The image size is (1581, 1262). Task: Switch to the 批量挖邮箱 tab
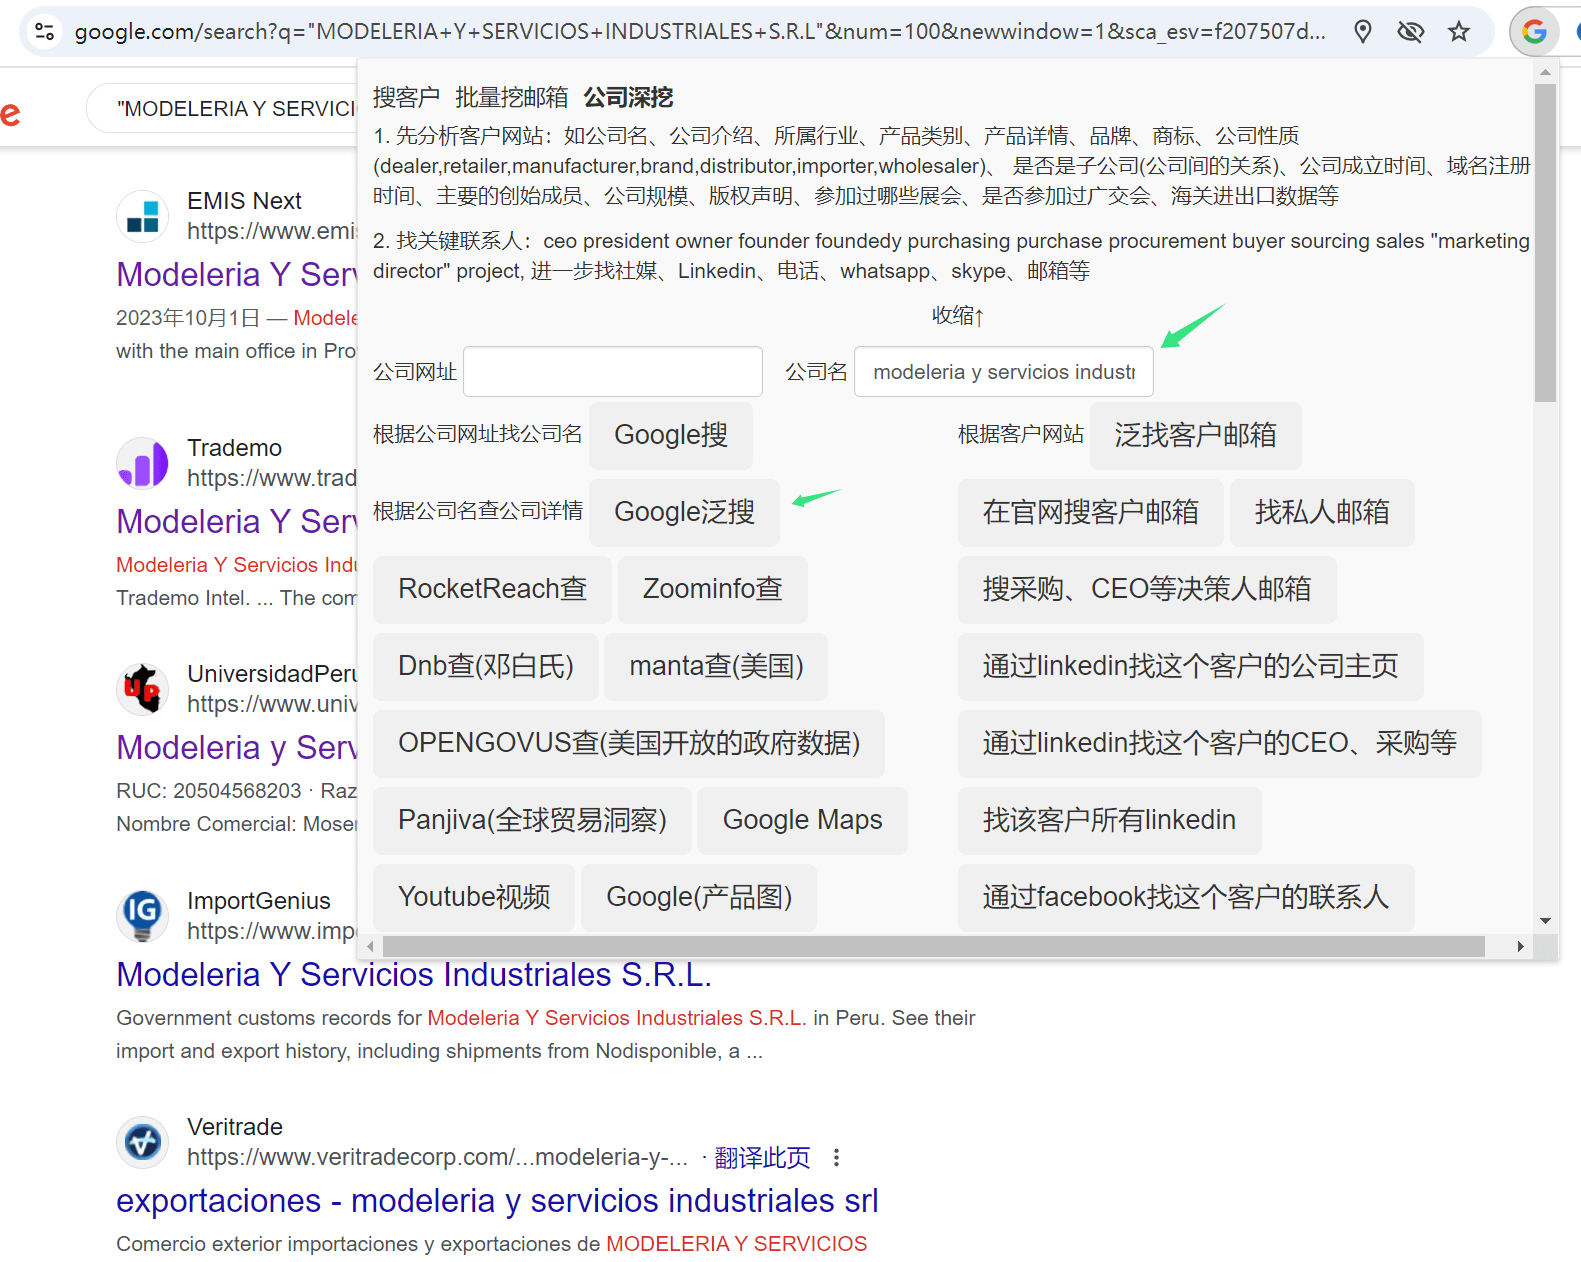[x=512, y=97]
